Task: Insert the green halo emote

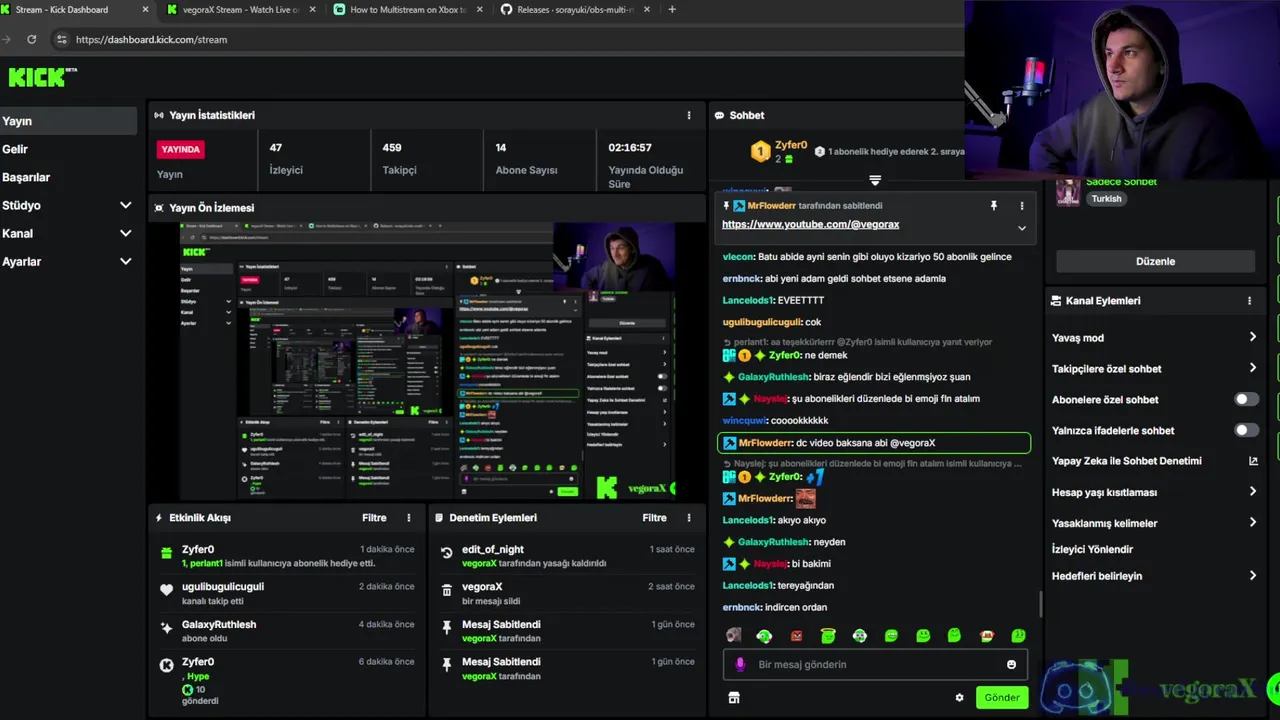Action: click(x=828, y=636)
